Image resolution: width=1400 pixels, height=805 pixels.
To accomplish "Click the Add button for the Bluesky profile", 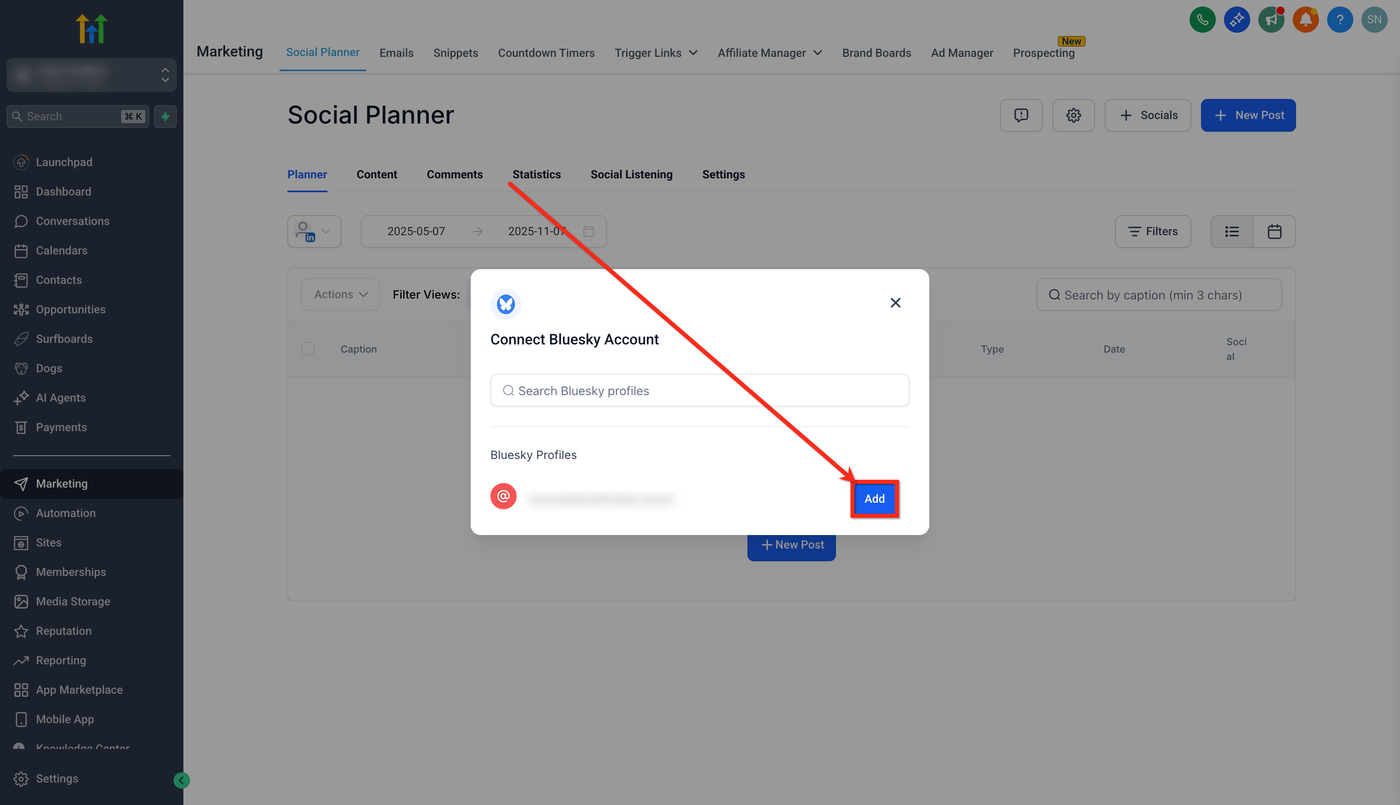I will click(875, 498).
